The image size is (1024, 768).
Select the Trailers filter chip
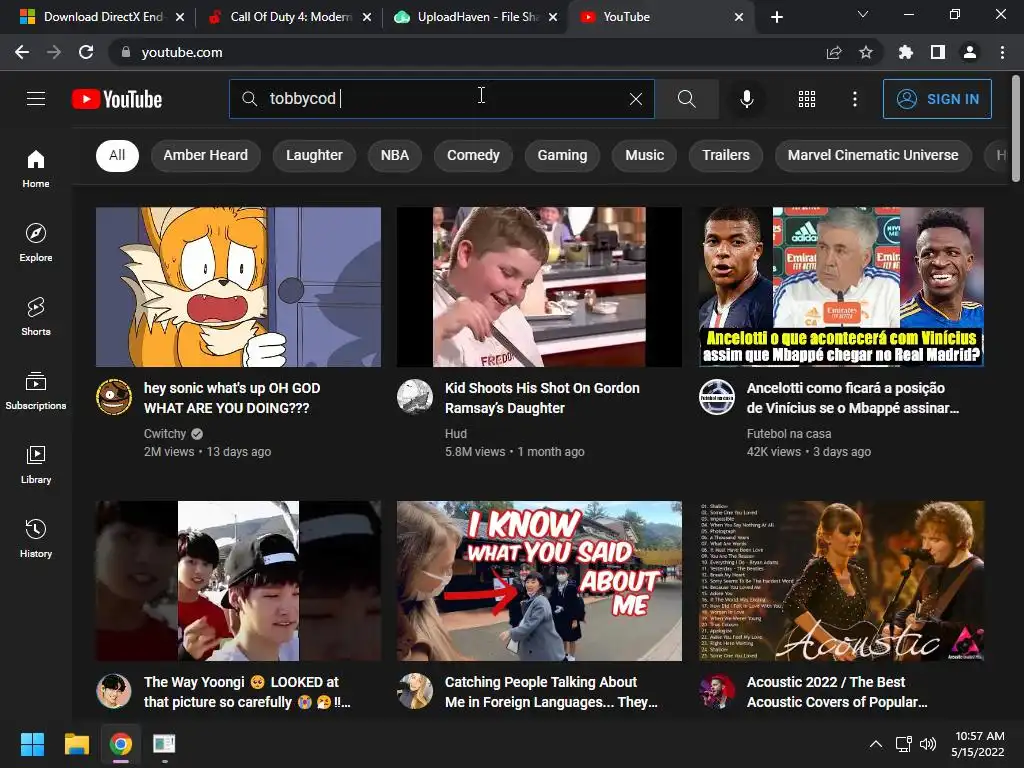coord(726,155)
